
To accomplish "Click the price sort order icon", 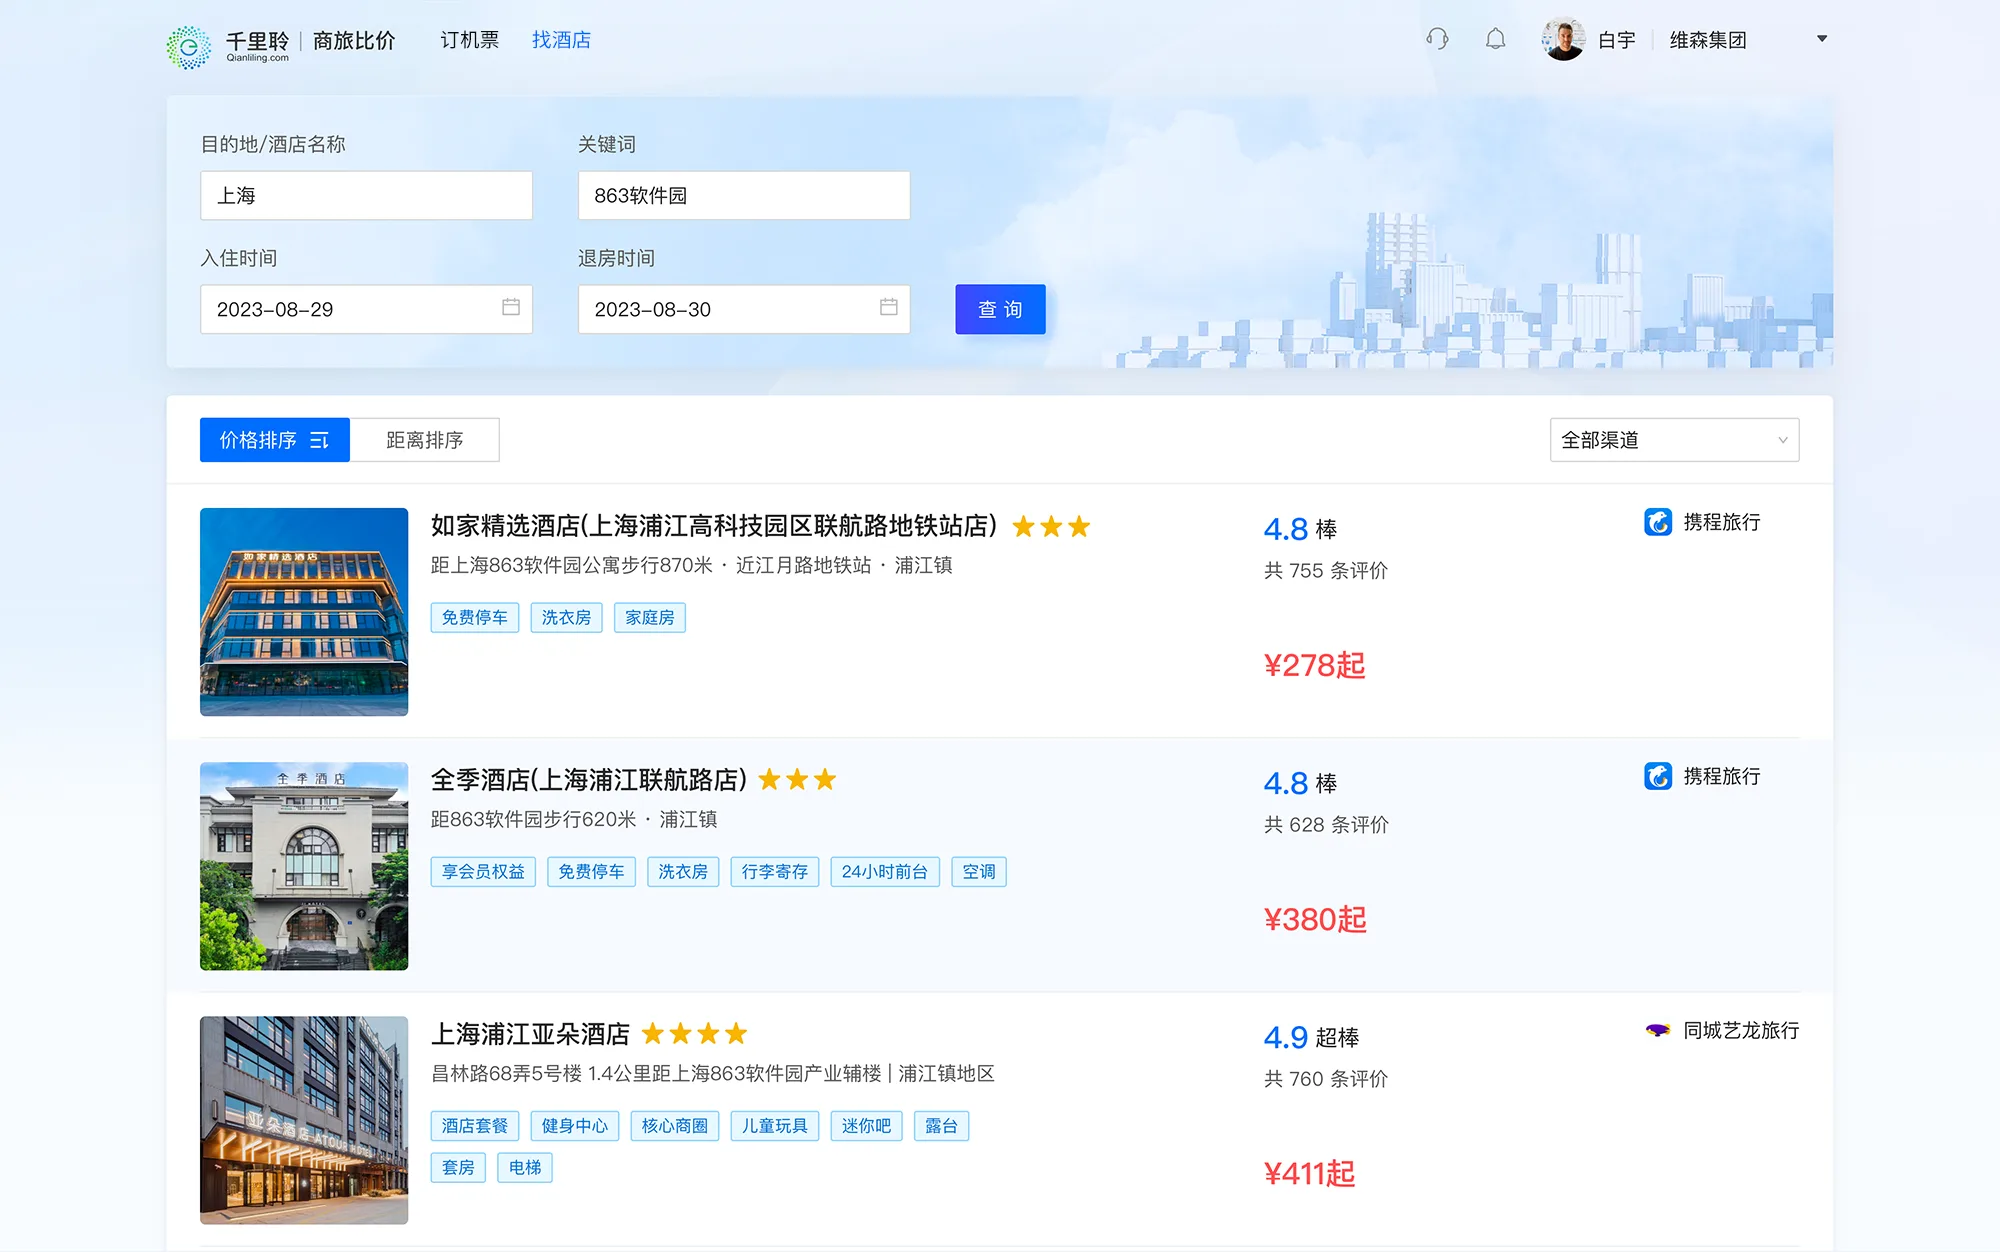I will [319, 440].
